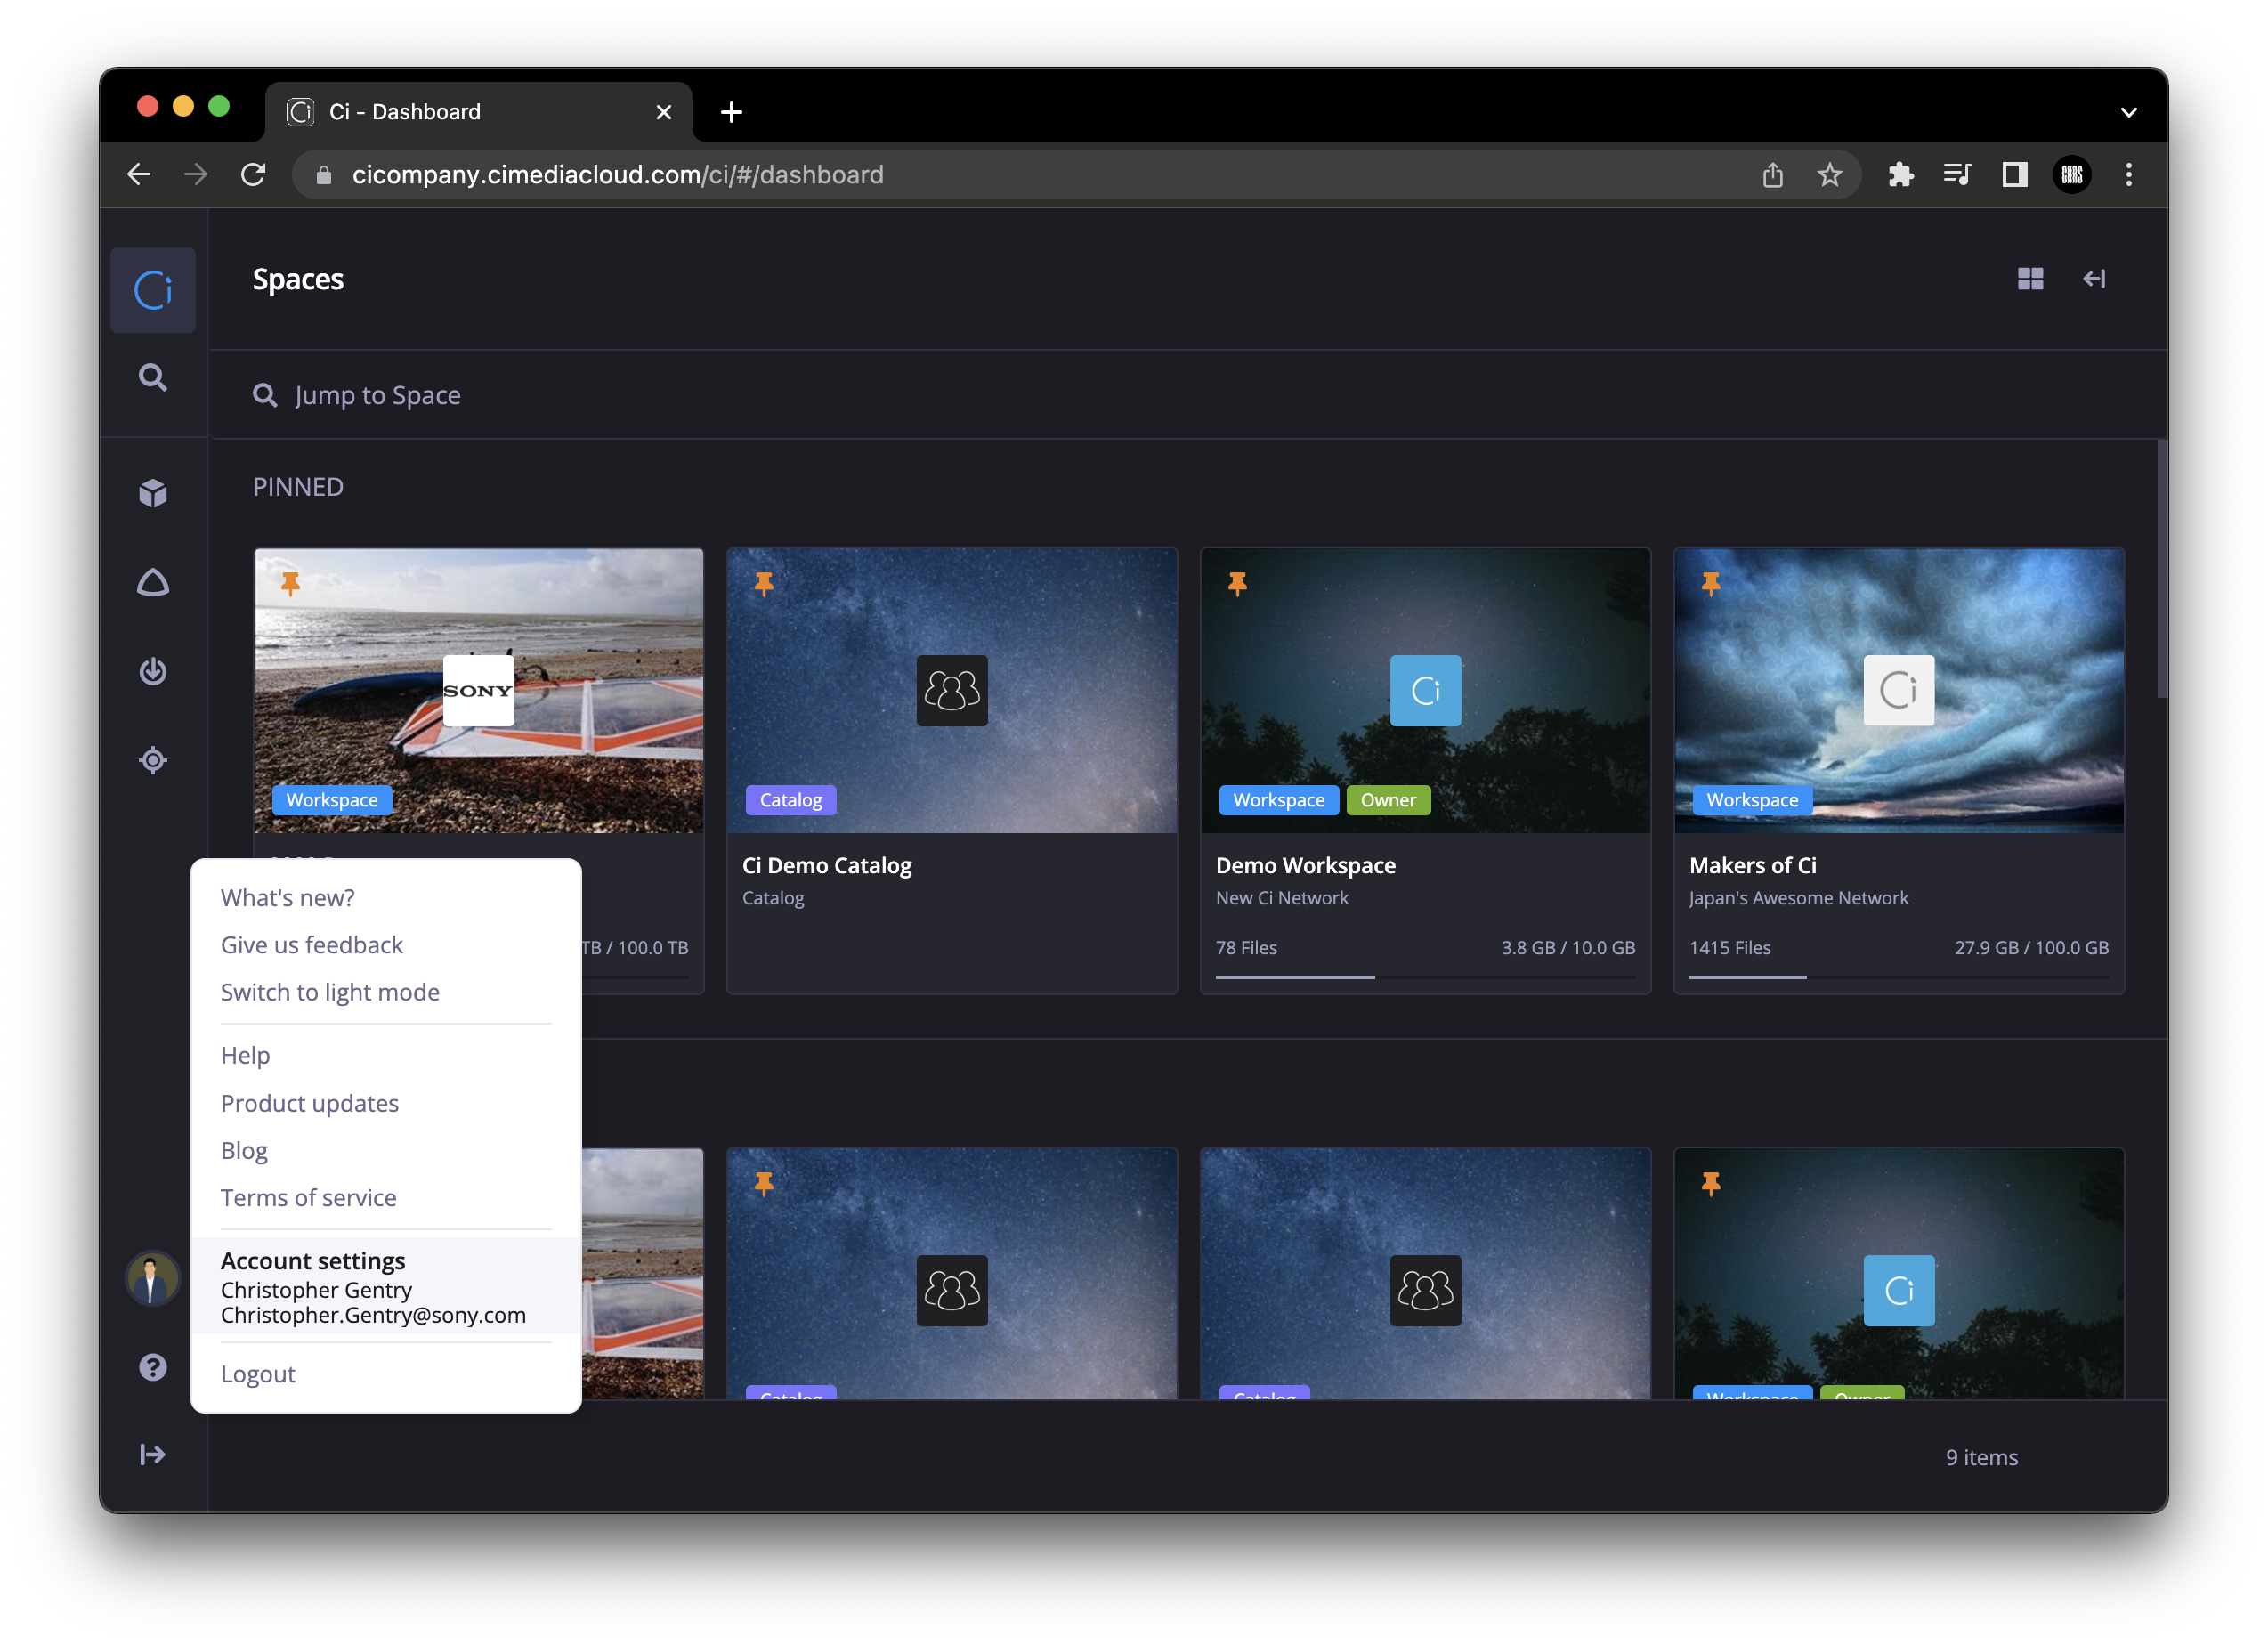This screenshot has height=1645, width=2268.
Task: Click the 9 items status text
Action: click(x=1981, y=1457)
